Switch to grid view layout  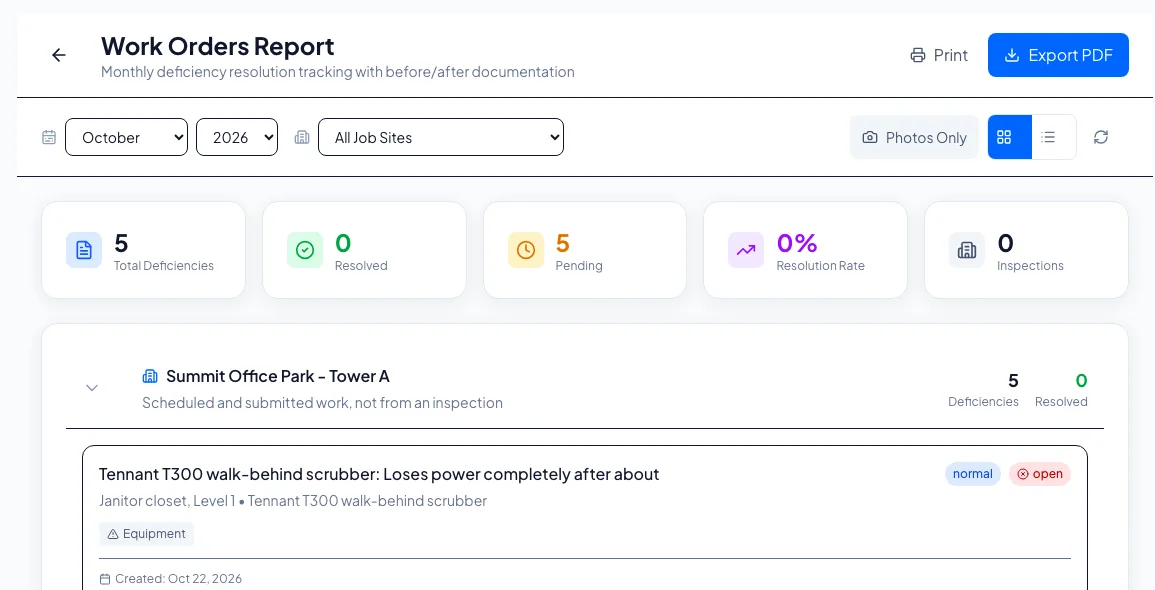1010,137
